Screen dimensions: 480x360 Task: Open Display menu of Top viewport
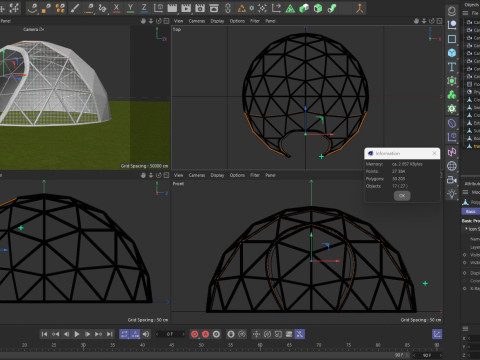[x=217, y=21]
